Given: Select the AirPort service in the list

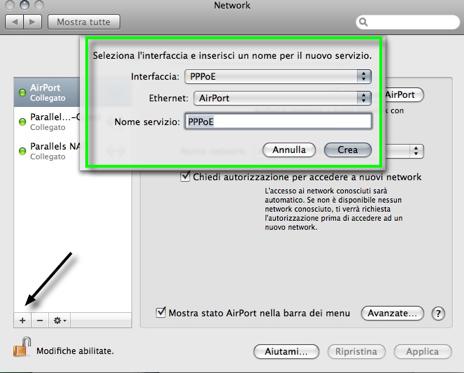Looking at the screenshot, I should click(x=47, y=92).
